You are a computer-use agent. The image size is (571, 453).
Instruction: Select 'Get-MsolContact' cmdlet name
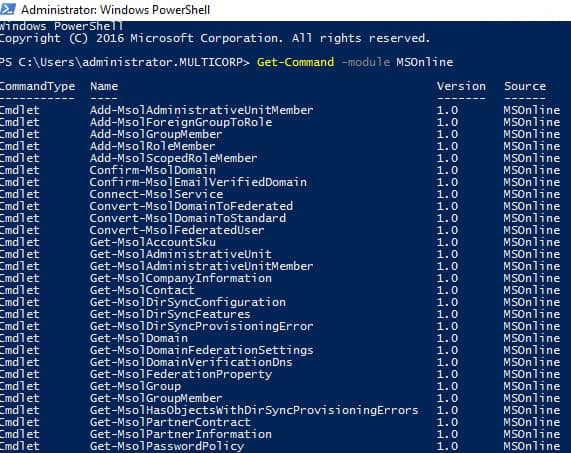click(x=142, y=291)
